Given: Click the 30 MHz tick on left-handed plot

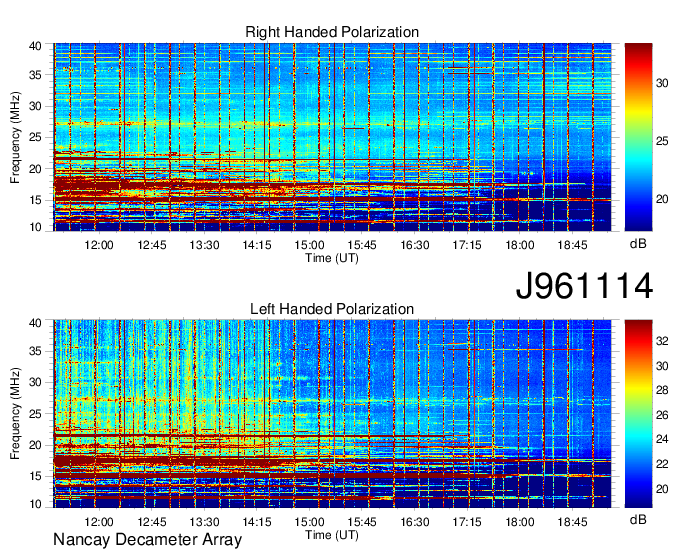Looking at the screenshot, I should coord(35,382).
